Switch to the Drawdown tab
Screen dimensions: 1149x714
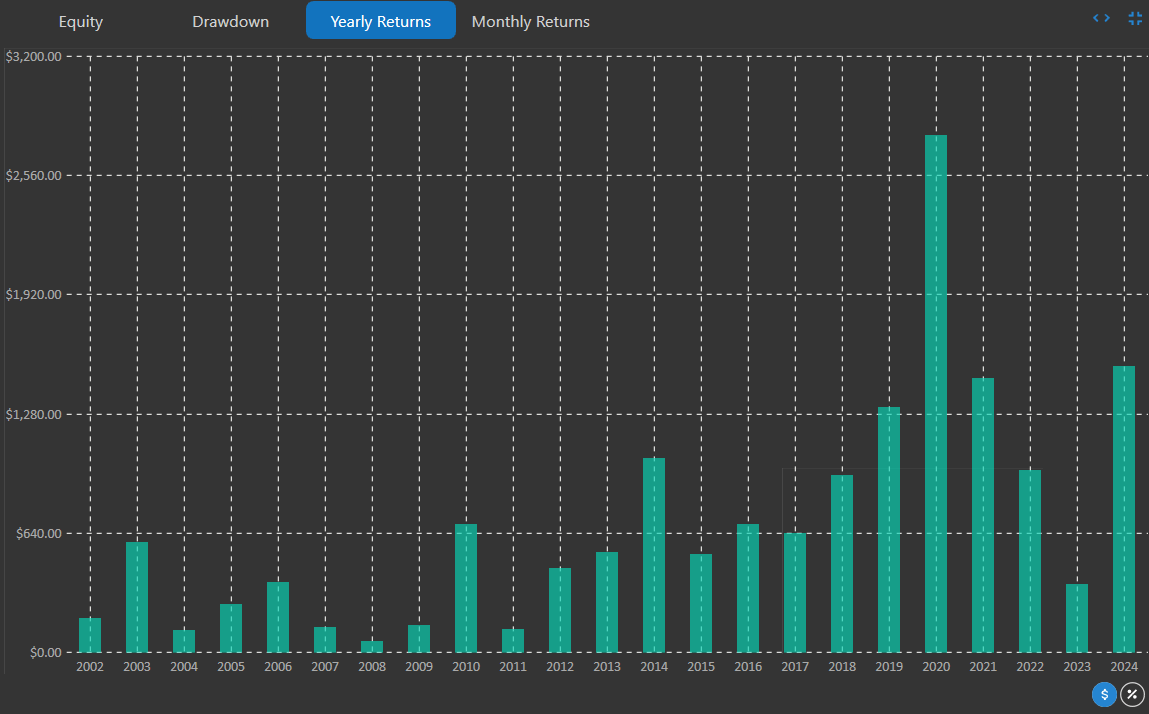coord(230,21)
